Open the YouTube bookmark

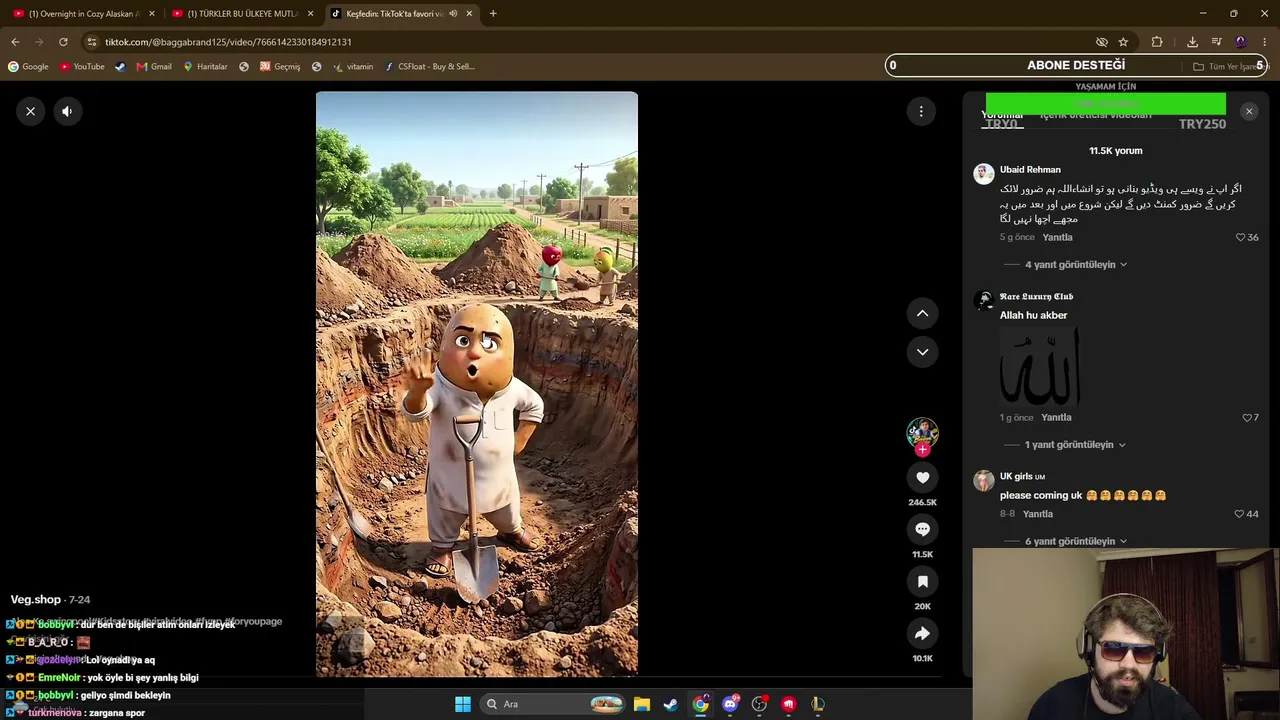click(x=82, y=67)
